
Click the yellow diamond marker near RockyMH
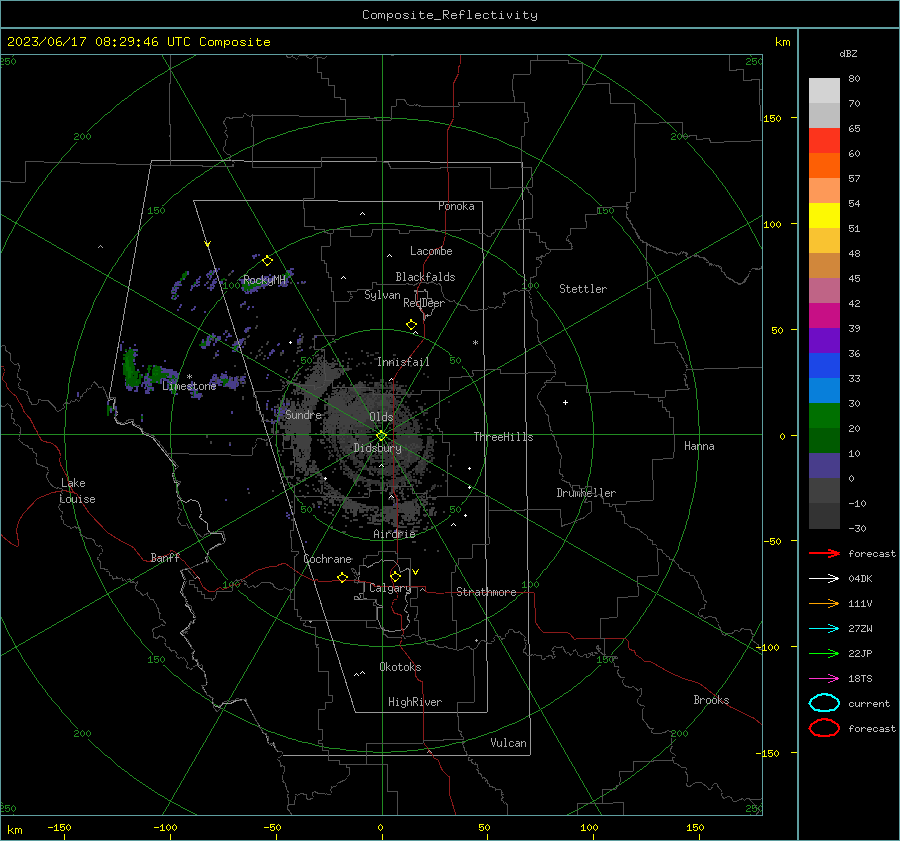[x=267, y=261]
